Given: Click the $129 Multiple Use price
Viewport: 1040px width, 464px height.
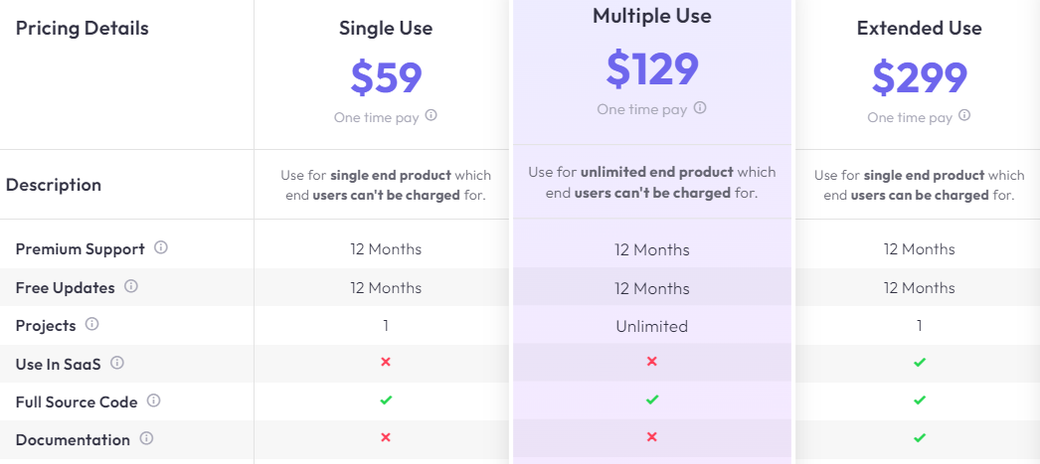Looking at the screenshot, I should coord(652,68).
